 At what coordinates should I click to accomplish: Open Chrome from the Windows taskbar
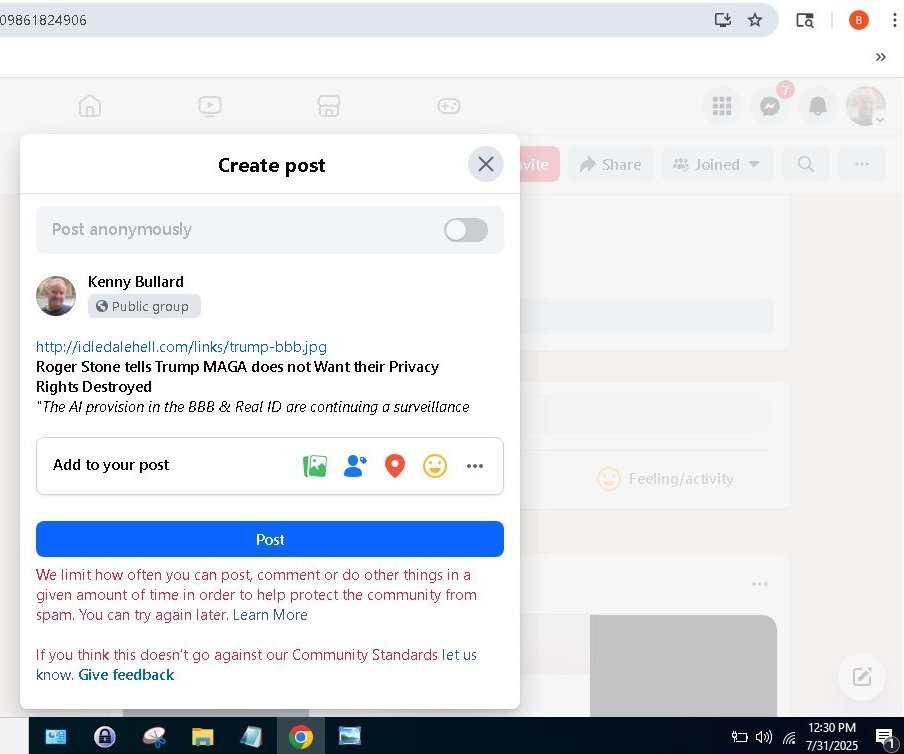300,738
